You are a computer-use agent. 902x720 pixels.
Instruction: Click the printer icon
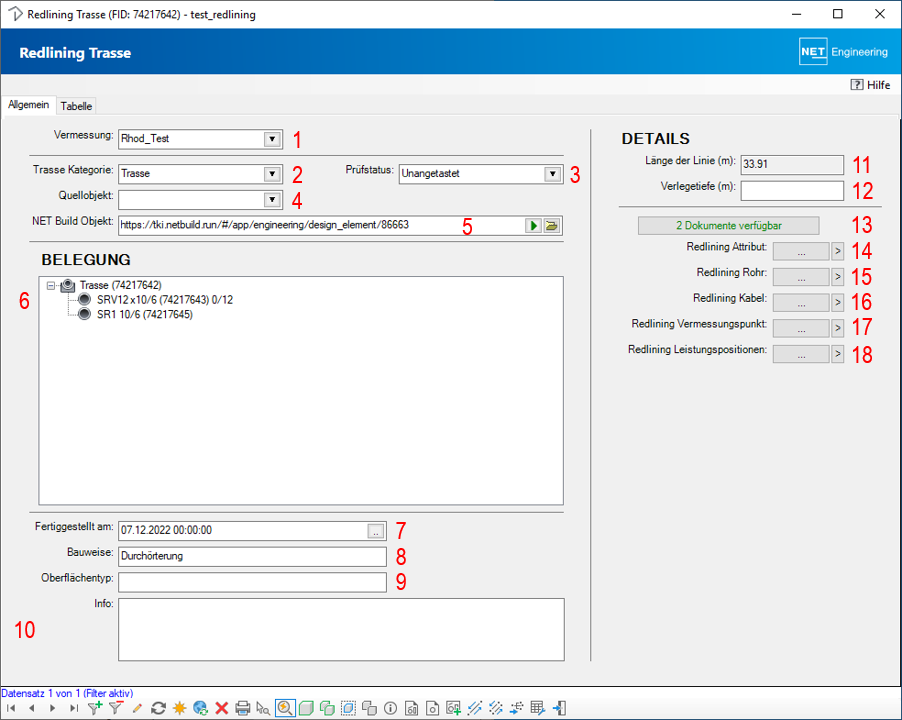[x=243, y=708]
